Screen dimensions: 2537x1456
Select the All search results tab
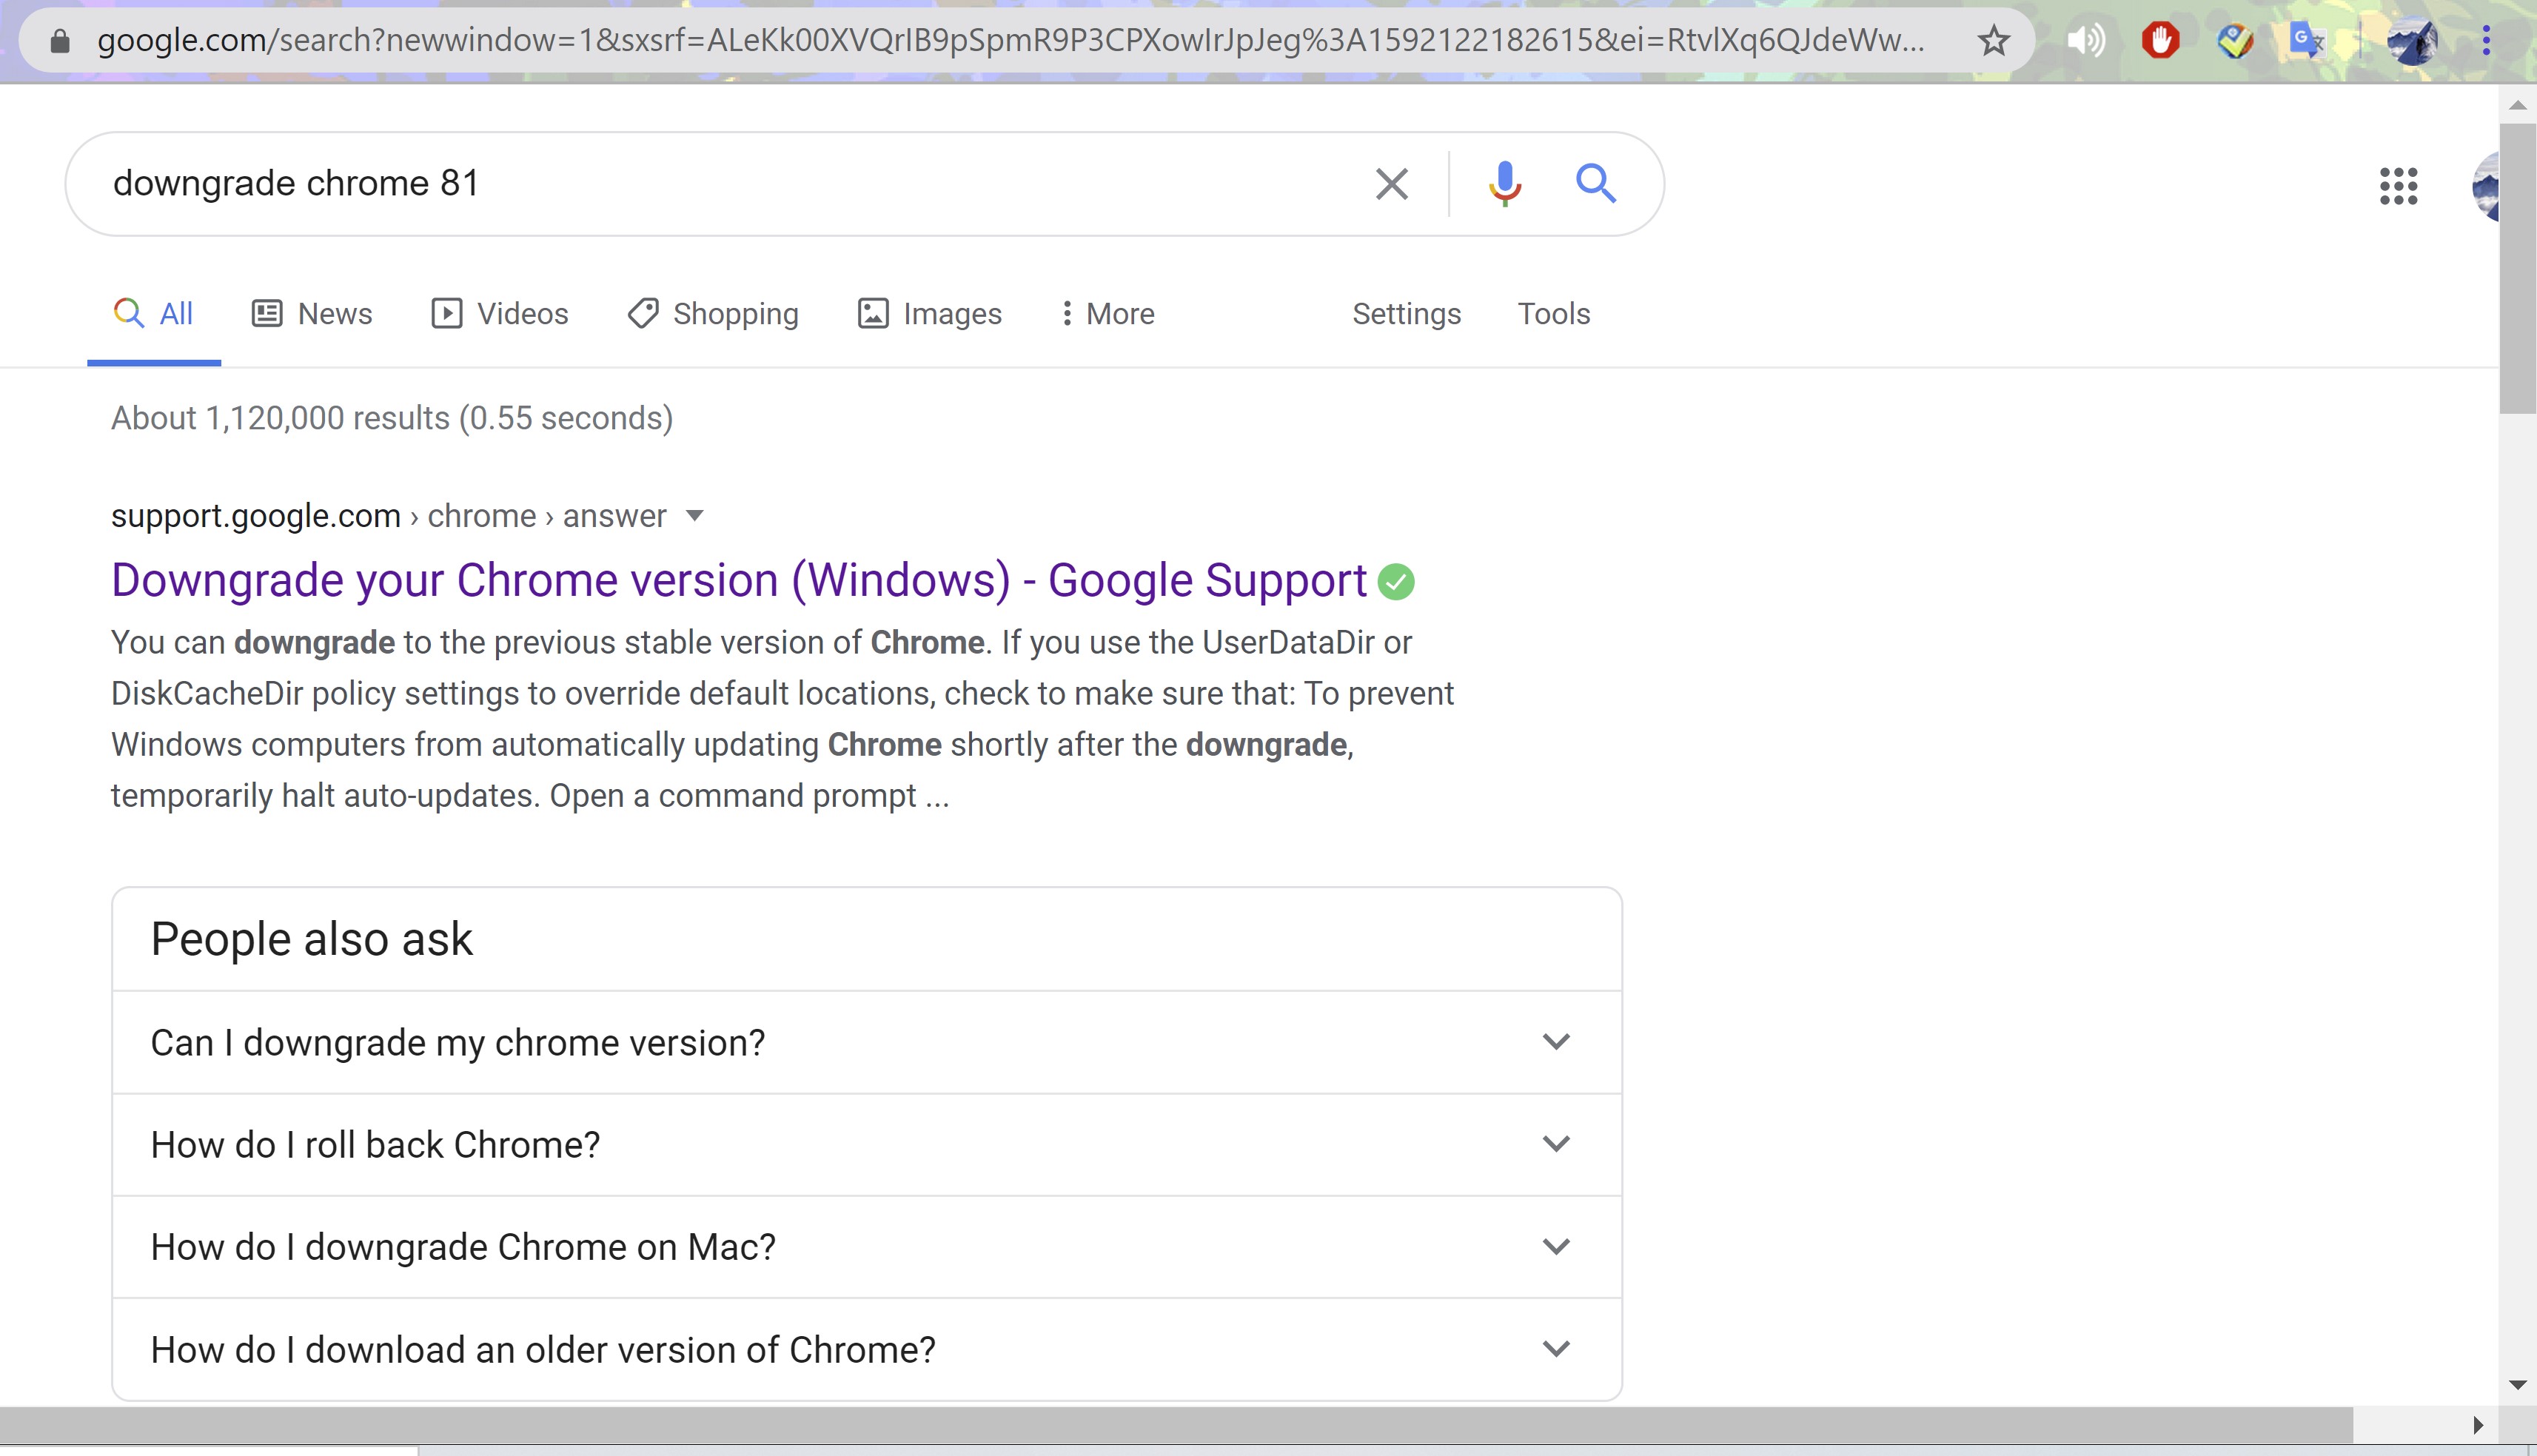click(172, 314)
